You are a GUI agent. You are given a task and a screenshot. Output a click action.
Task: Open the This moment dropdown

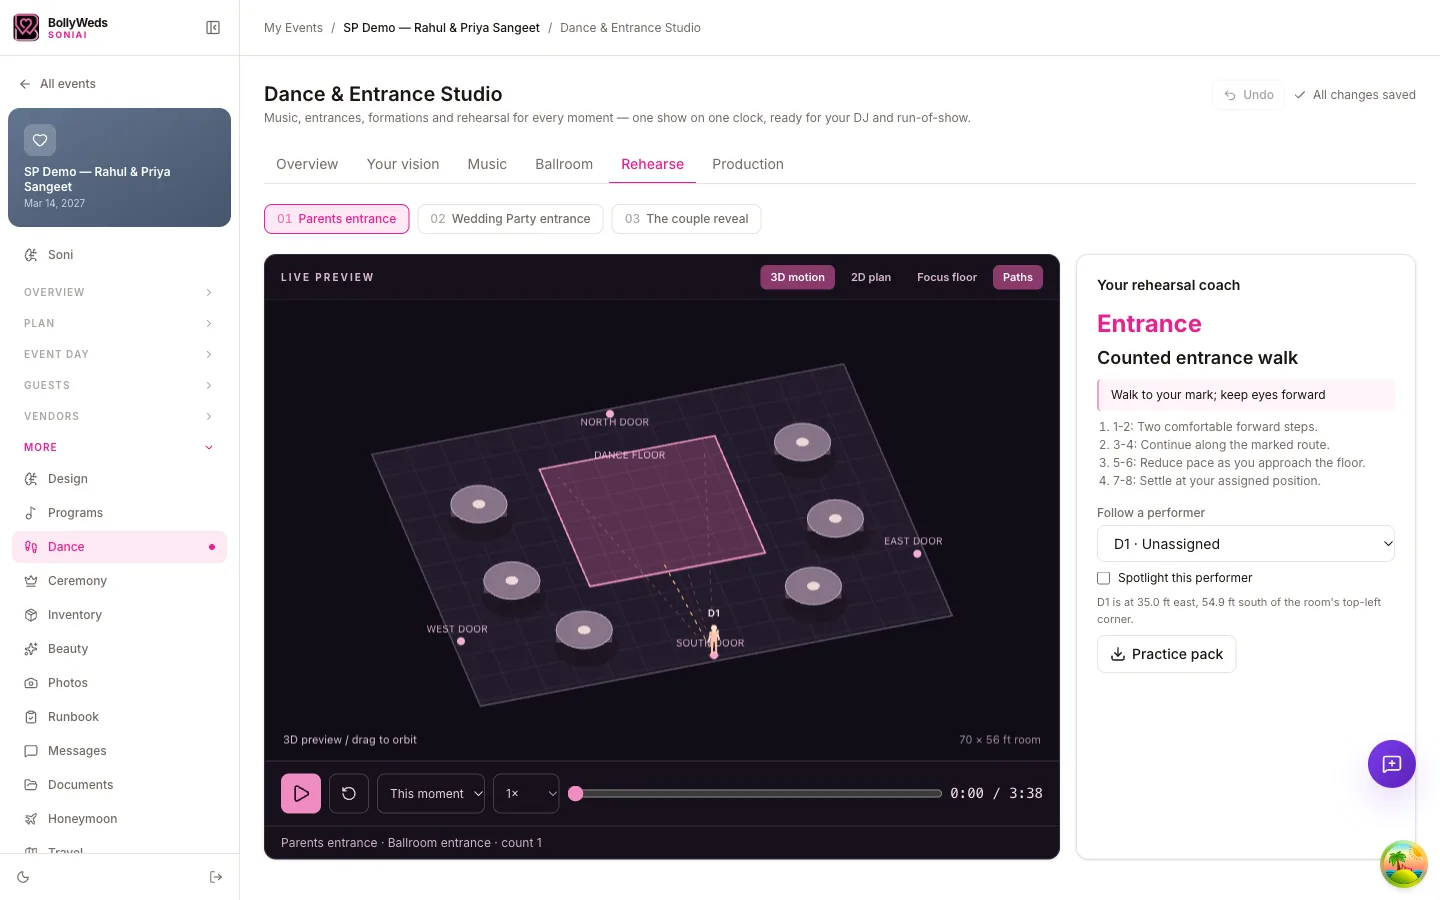coord(431,794)
